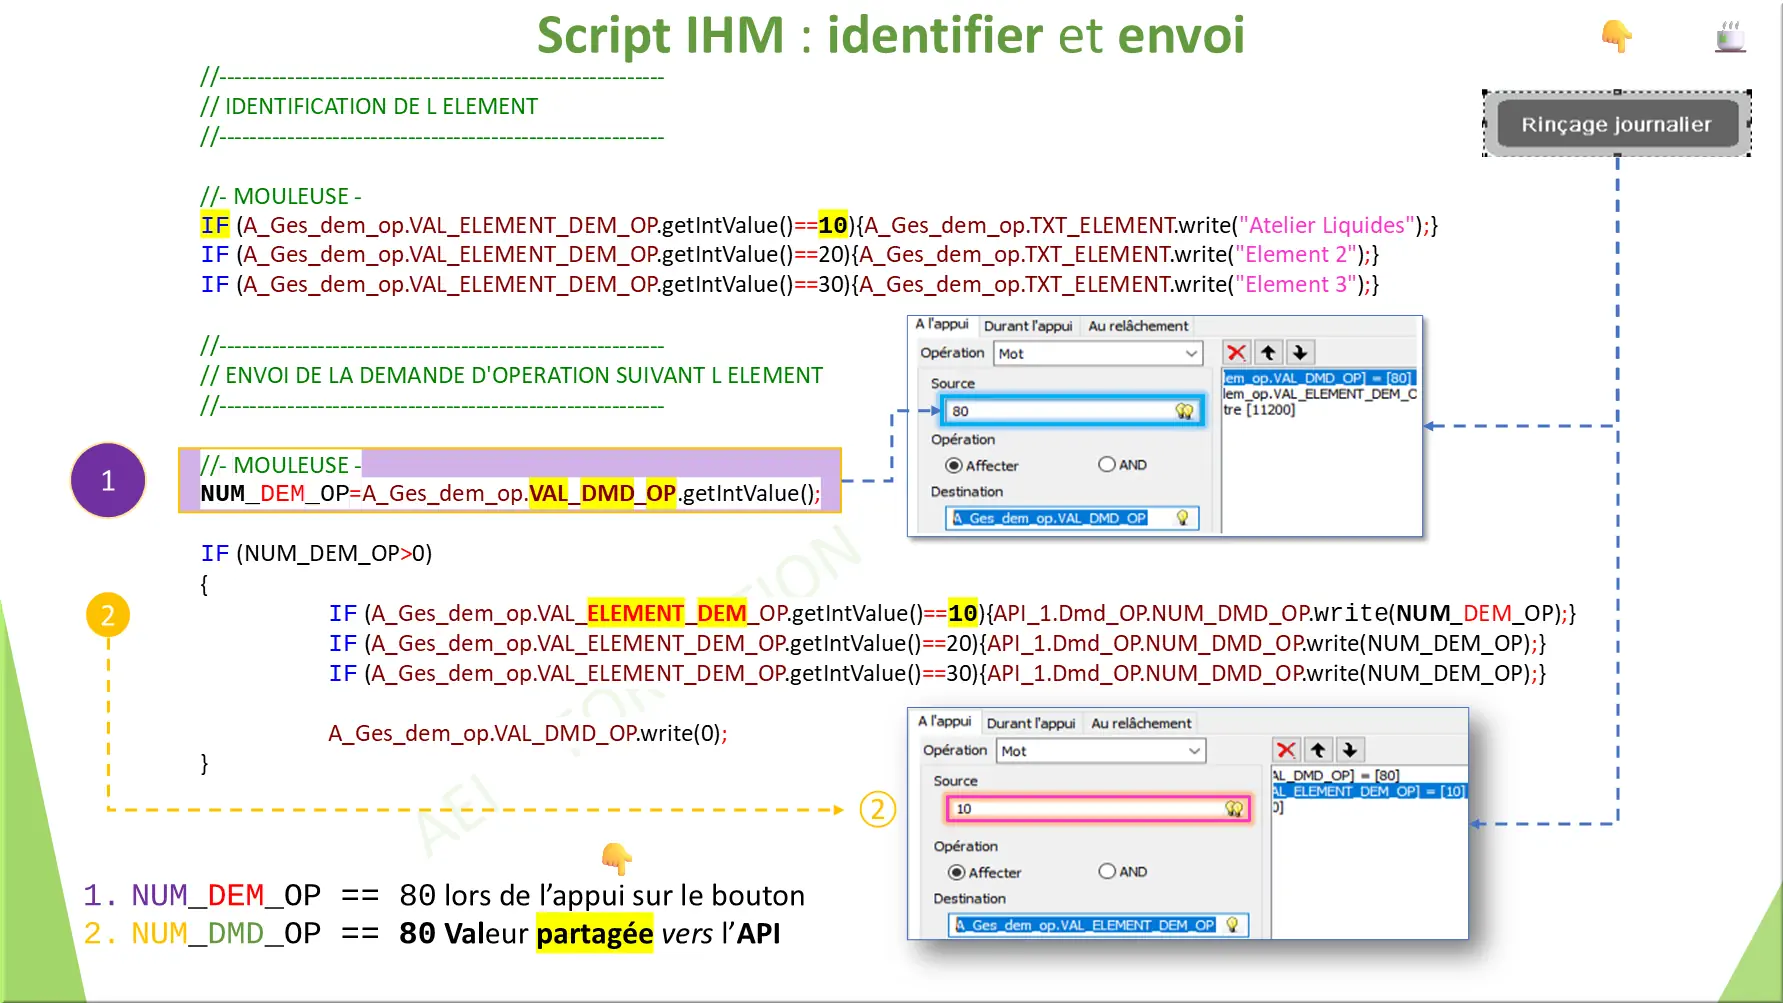Click the pointing hand icon near the title

[x=1616, y=34]
